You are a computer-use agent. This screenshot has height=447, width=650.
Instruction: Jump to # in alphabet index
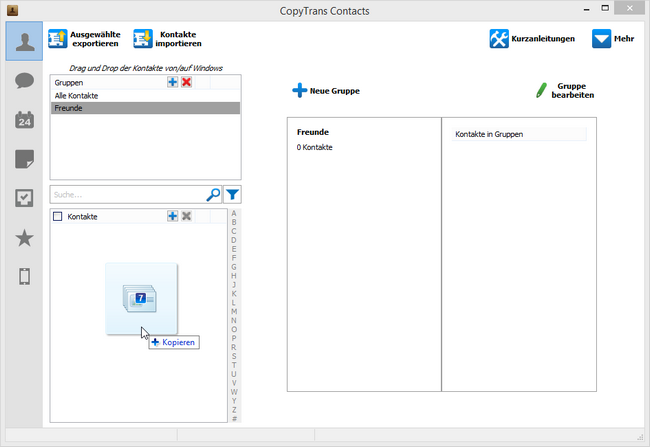pyautogui.click(x=234, y=418)
